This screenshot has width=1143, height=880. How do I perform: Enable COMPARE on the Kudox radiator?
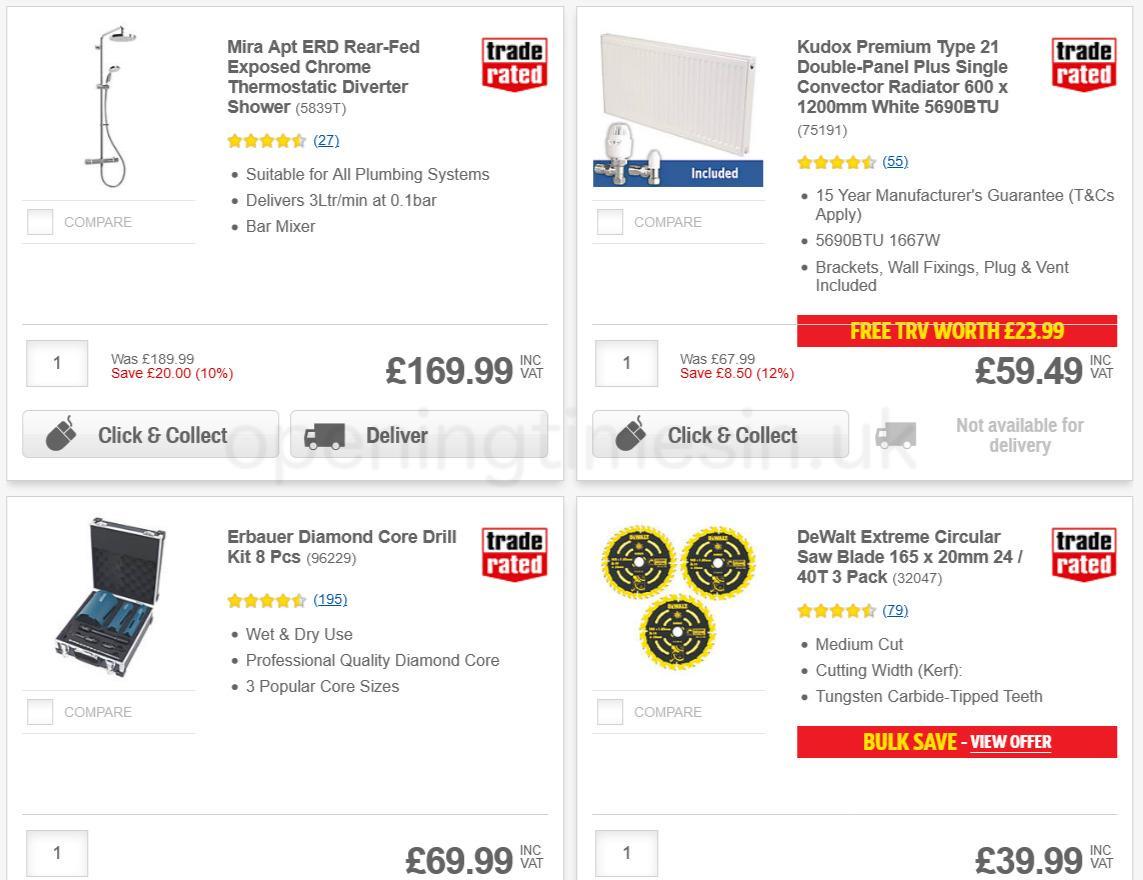pyautogui.click(x=610, y=222)
